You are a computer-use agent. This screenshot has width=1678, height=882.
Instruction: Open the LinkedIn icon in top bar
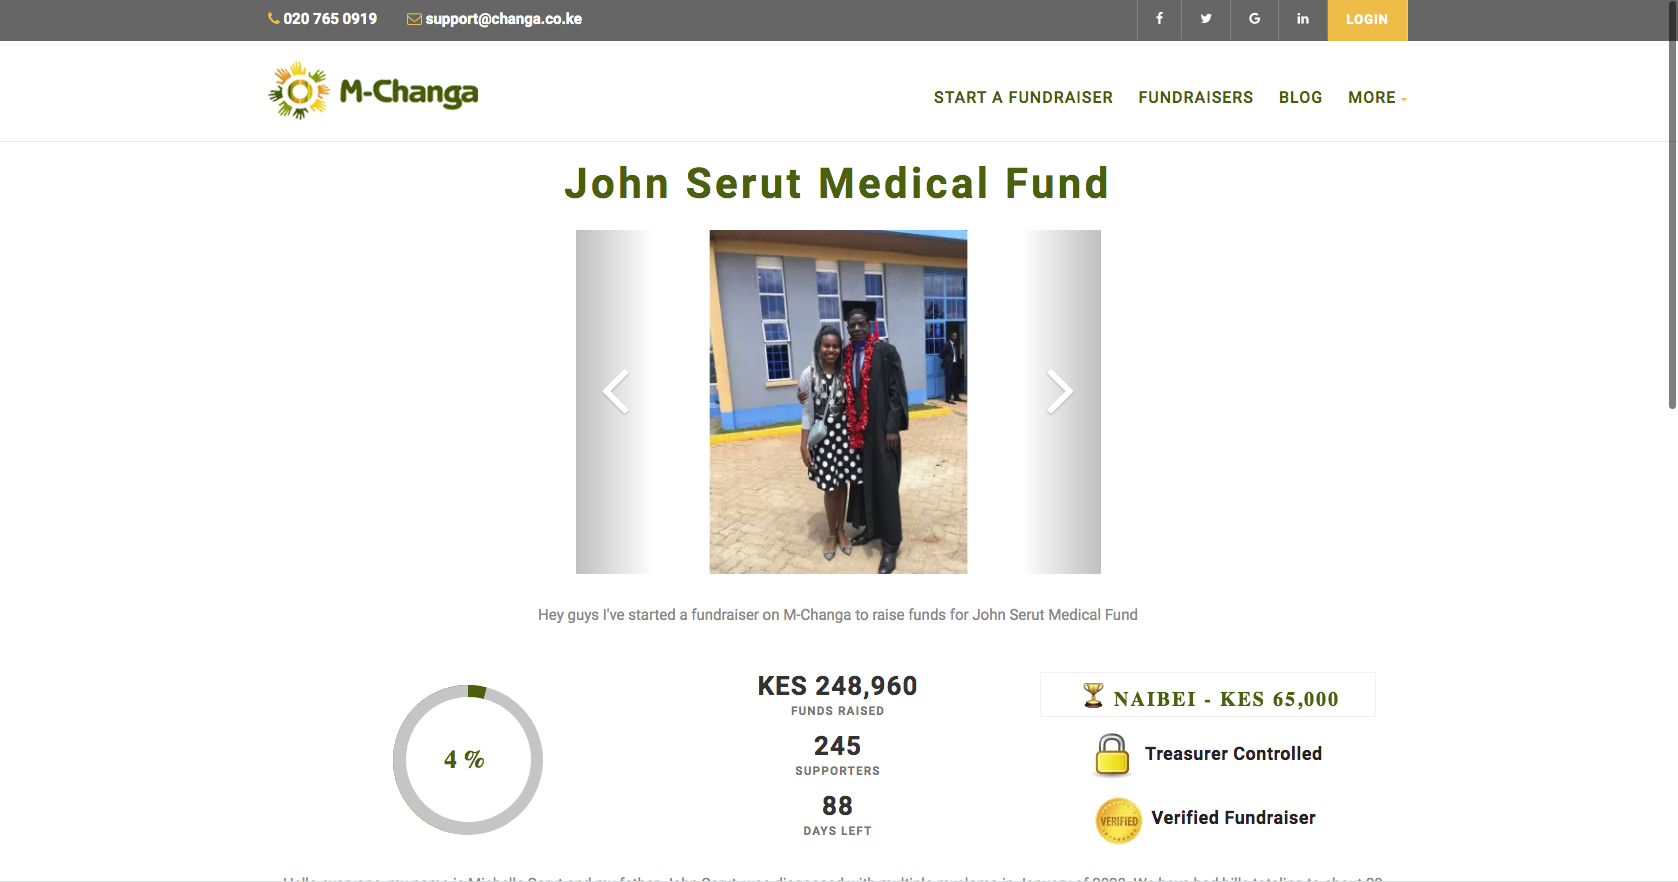pos(1303,19)
